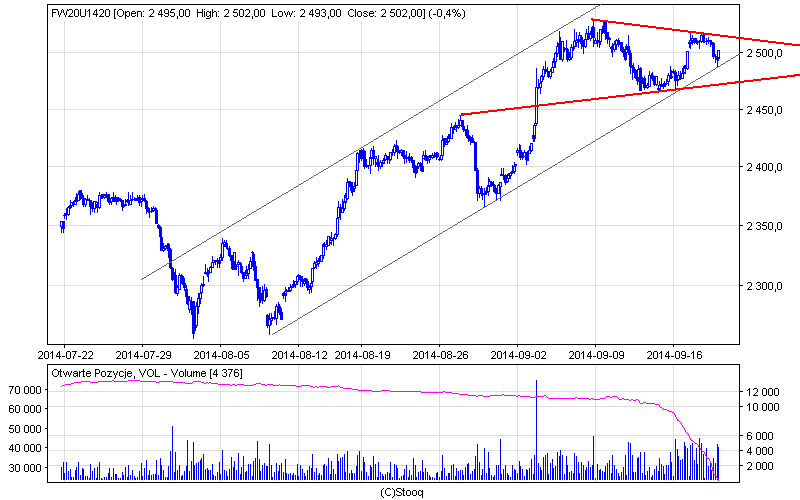Click the 2 450,0 price axis label
The width and height of the screenshot is (800, 500).
point(764,110)
